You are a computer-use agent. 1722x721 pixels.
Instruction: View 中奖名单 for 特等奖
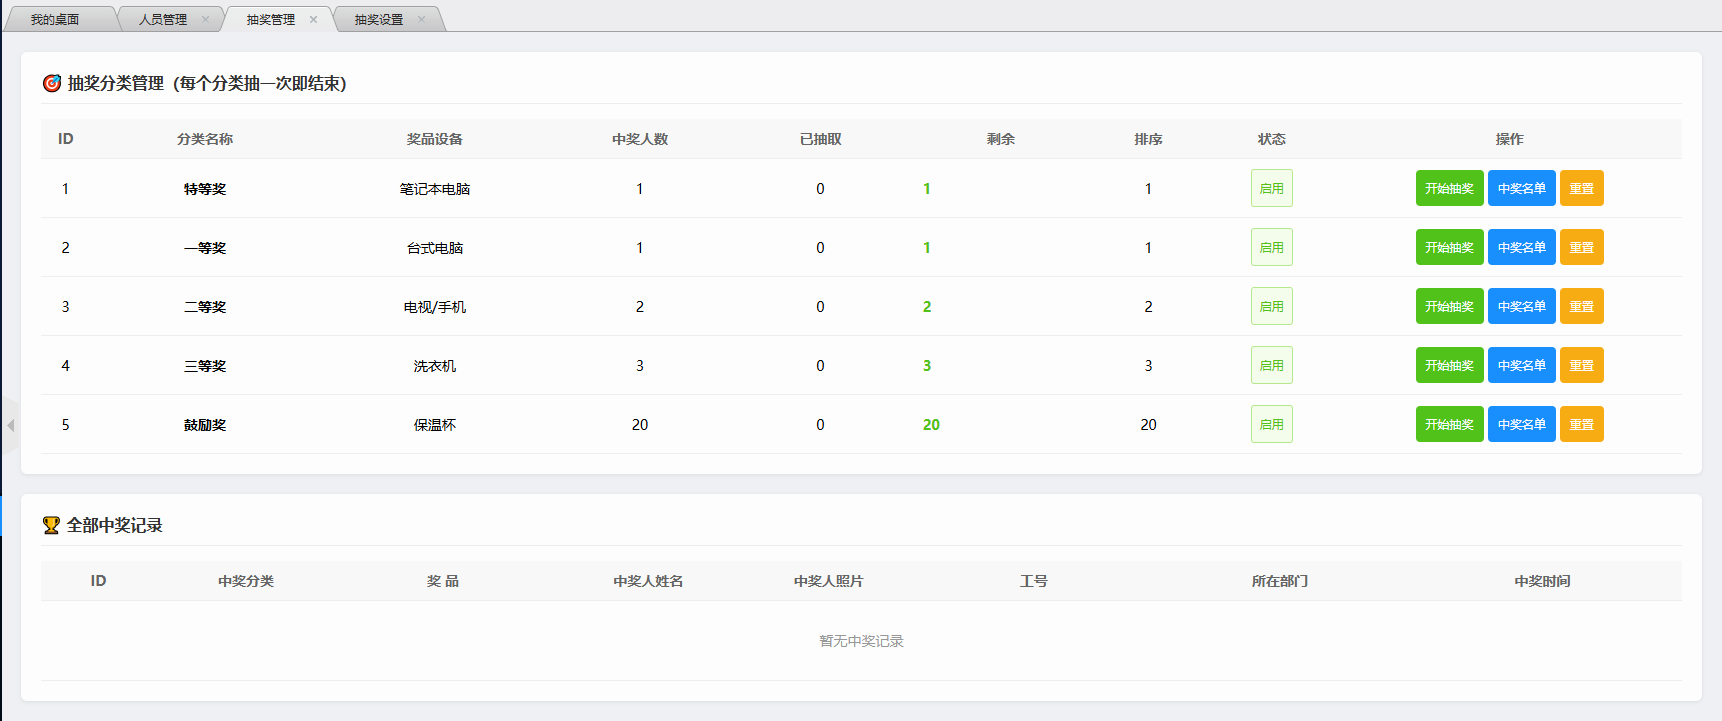tap(1521, 188)
